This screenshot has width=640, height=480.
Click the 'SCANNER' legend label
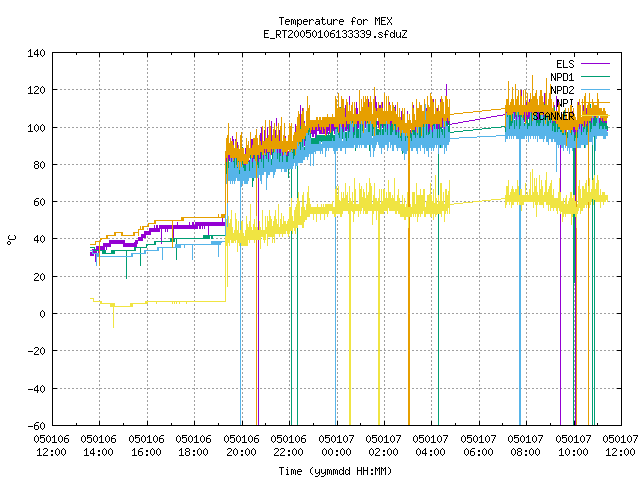tap(553, 116)
